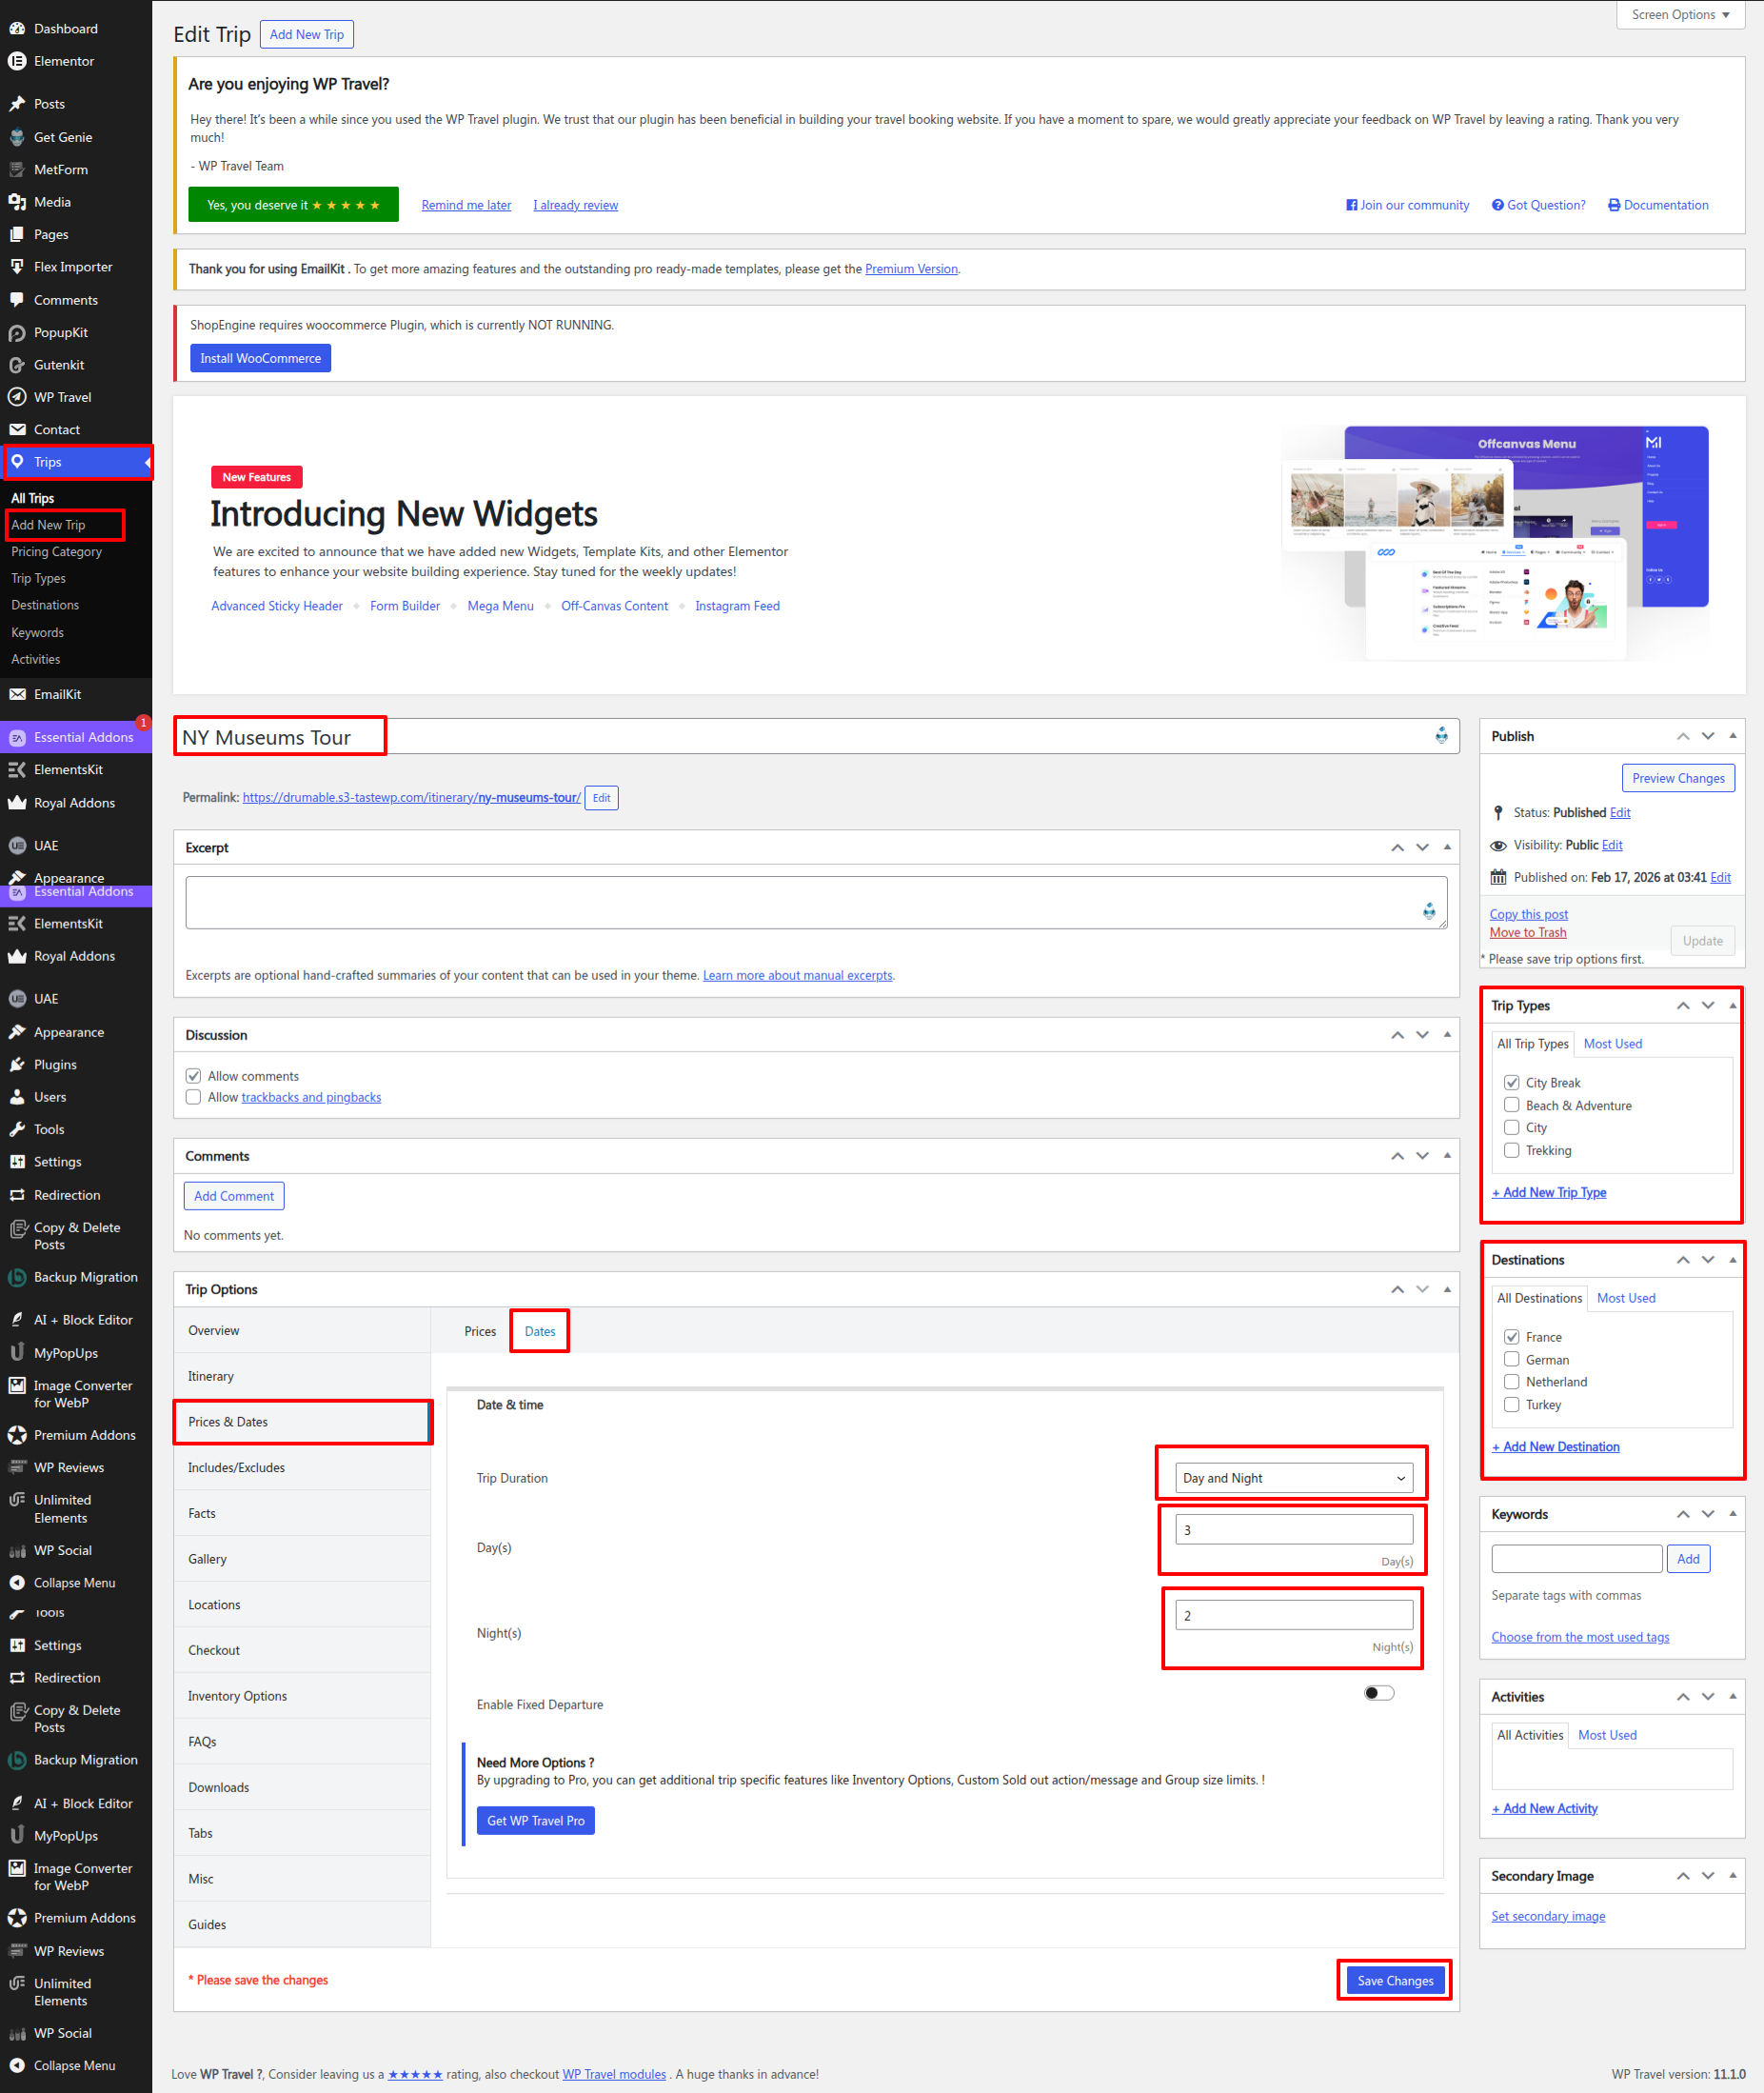Viewport: 1764px width, 2093px height.
Task: Open the EmailKit envelope icon
Action: point(17,694)
